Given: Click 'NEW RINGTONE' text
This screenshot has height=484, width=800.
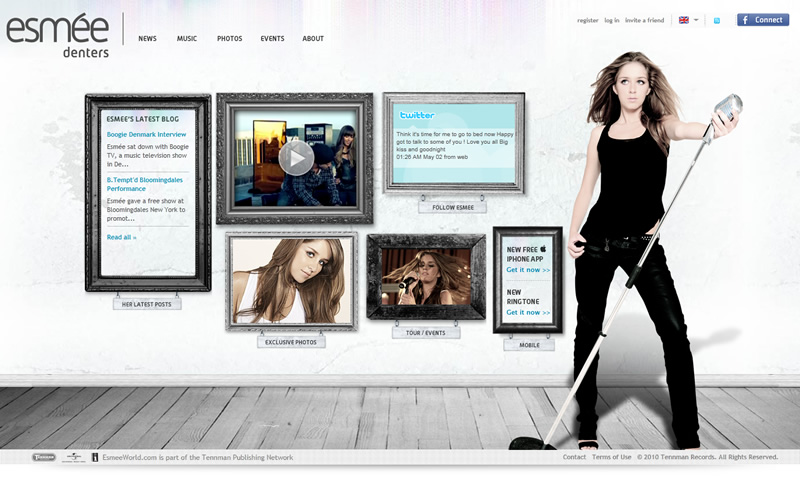Looking at the screenshot, I should point(522,297).
